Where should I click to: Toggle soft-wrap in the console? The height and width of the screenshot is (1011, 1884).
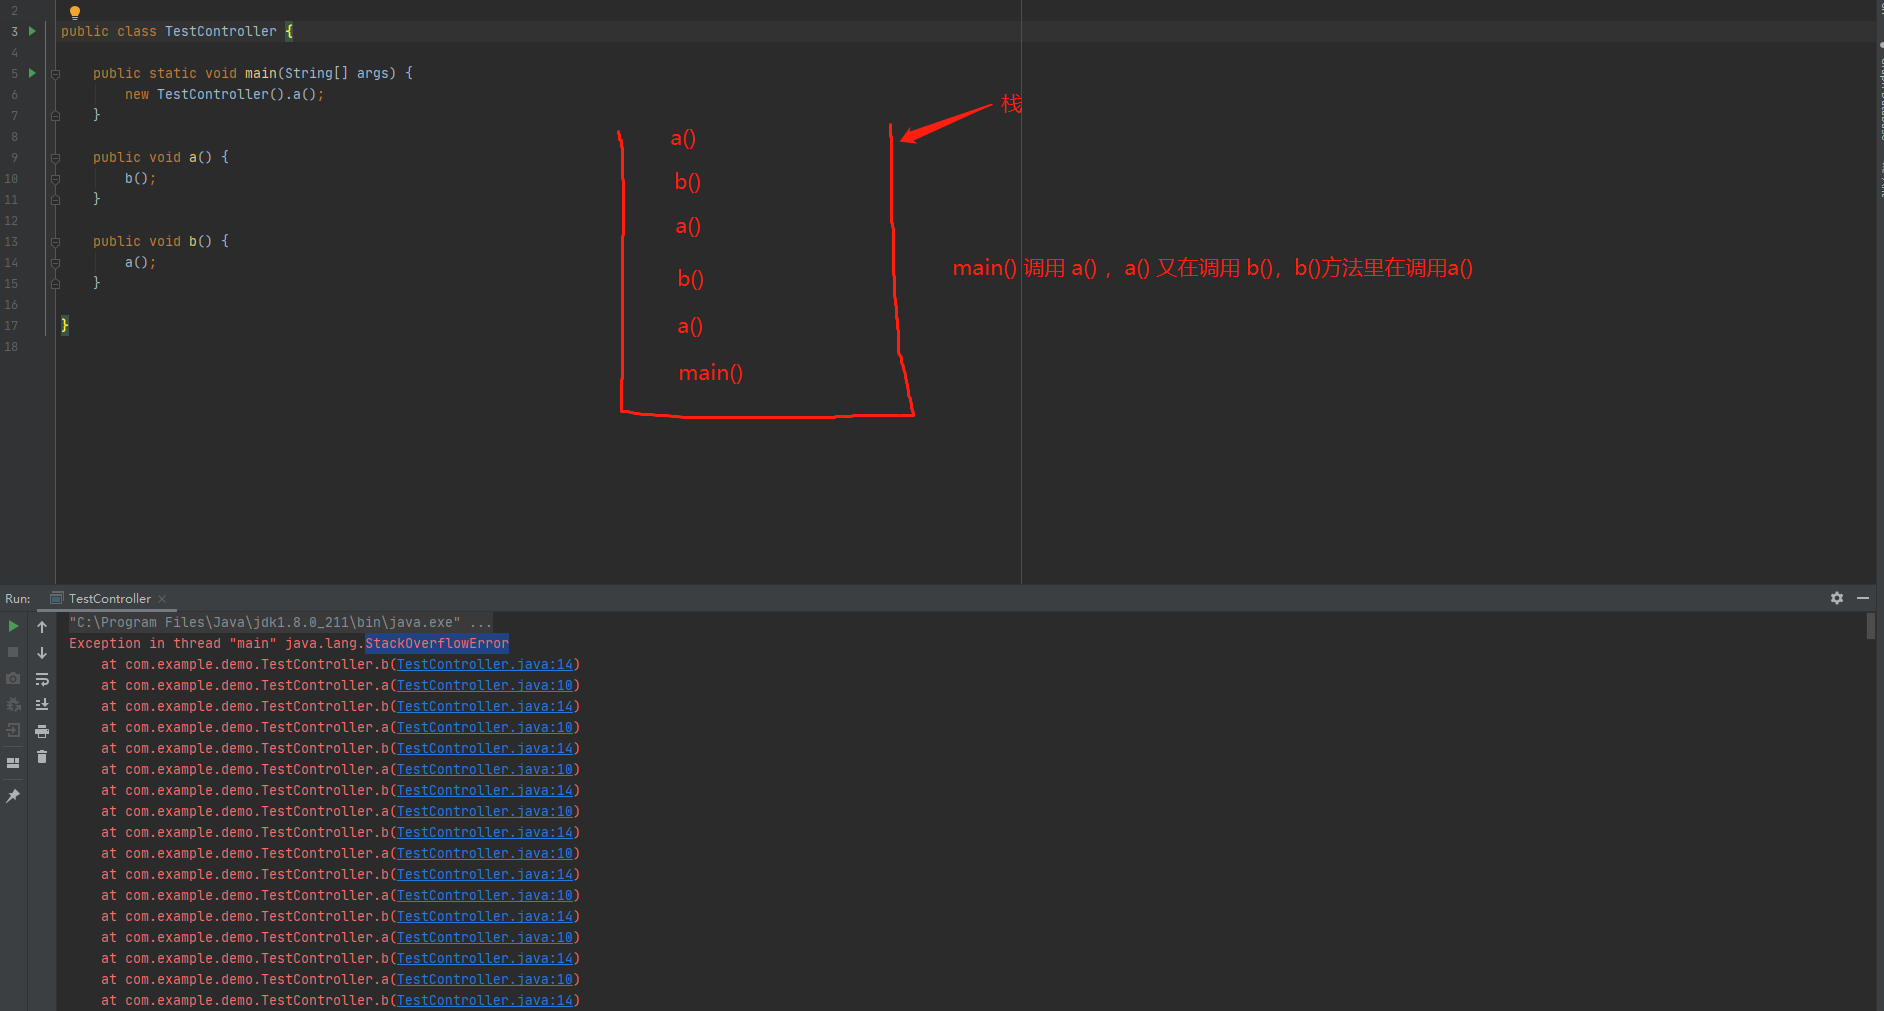click(x=42, y=679)
